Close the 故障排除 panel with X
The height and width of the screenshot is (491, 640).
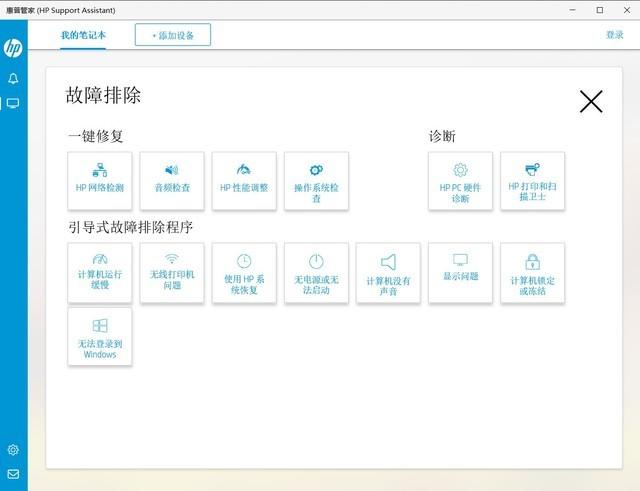[x=591, y=101]
